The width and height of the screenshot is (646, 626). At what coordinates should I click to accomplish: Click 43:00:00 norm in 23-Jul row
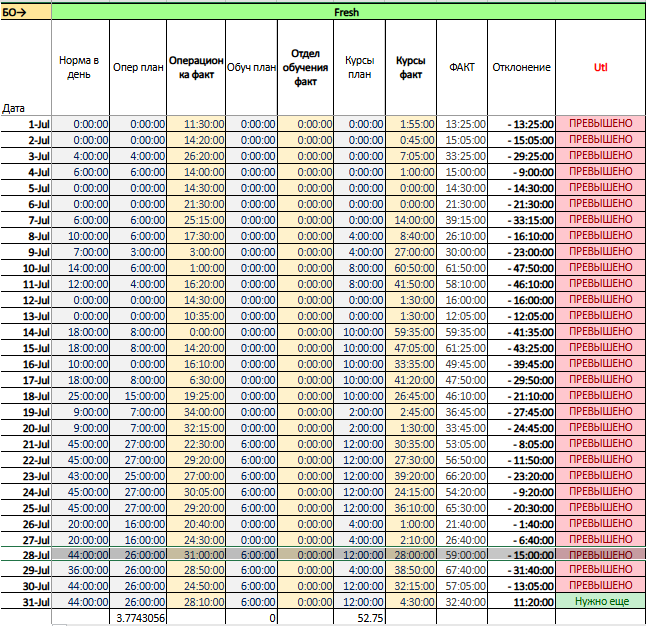pyautogui.click(x=80, y=476)
